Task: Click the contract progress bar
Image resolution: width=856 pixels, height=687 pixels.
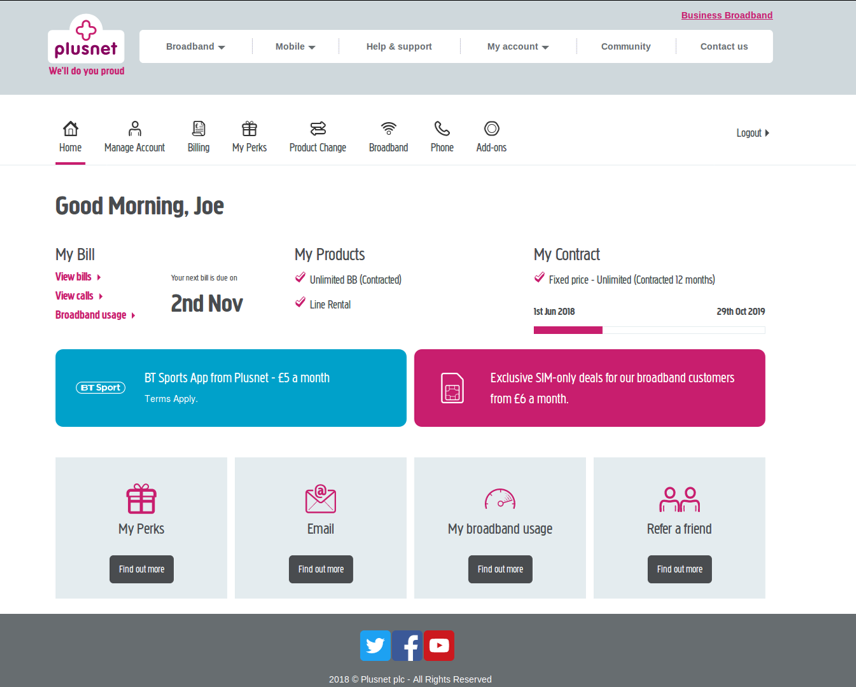Action: (x=649, y=330)
